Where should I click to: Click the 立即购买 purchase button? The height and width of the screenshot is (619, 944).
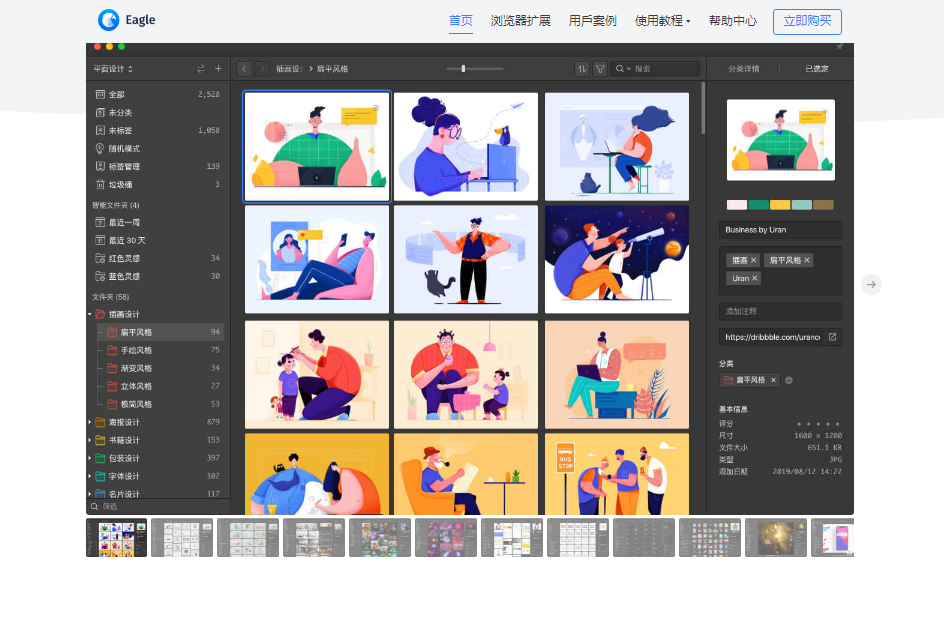pos(807,21)
